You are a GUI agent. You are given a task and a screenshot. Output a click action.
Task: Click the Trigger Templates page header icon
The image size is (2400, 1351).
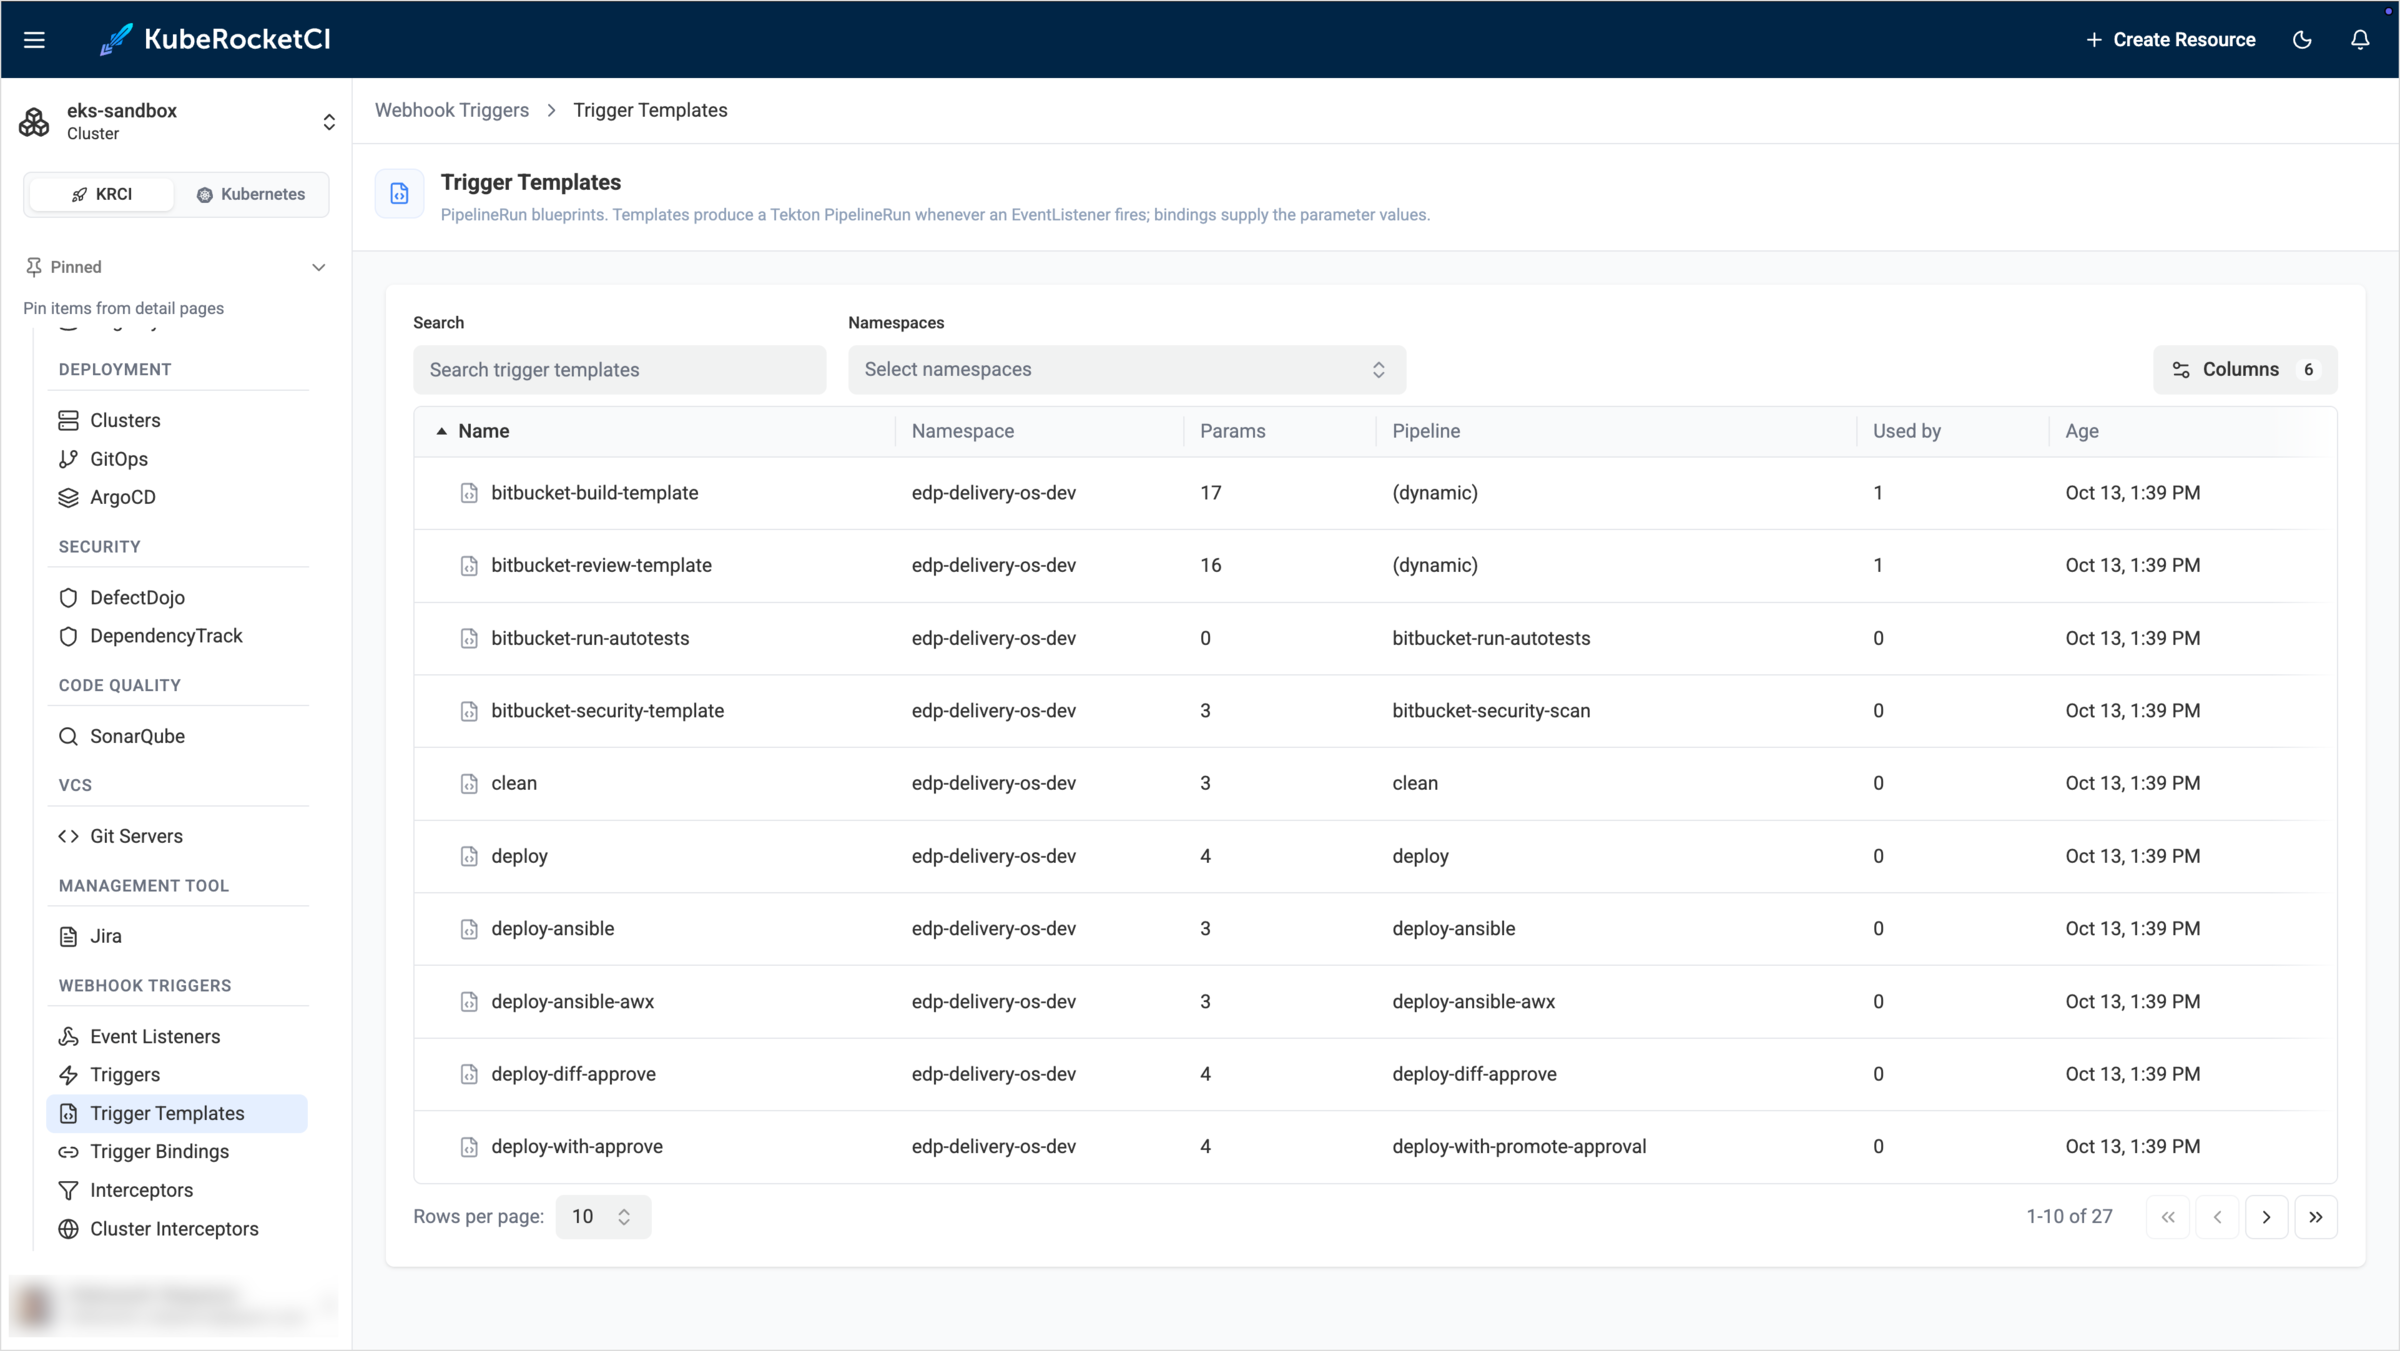(399, 194)
